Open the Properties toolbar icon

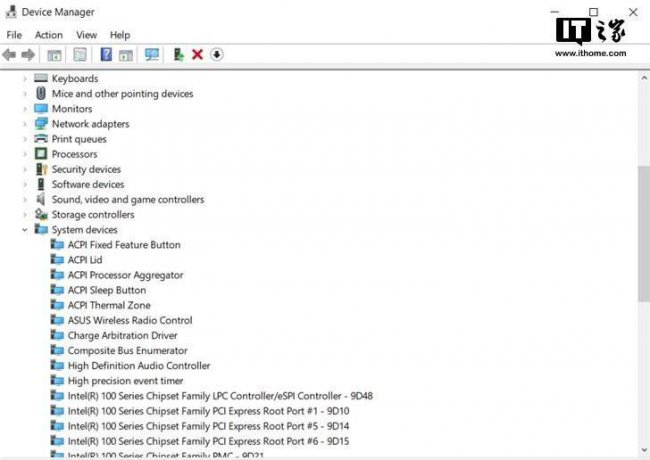click(80, 54)
